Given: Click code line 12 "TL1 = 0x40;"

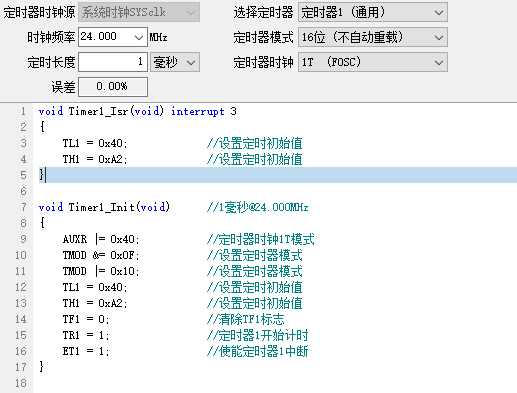Looking at the screenshot, I should (x=95, y=287).
